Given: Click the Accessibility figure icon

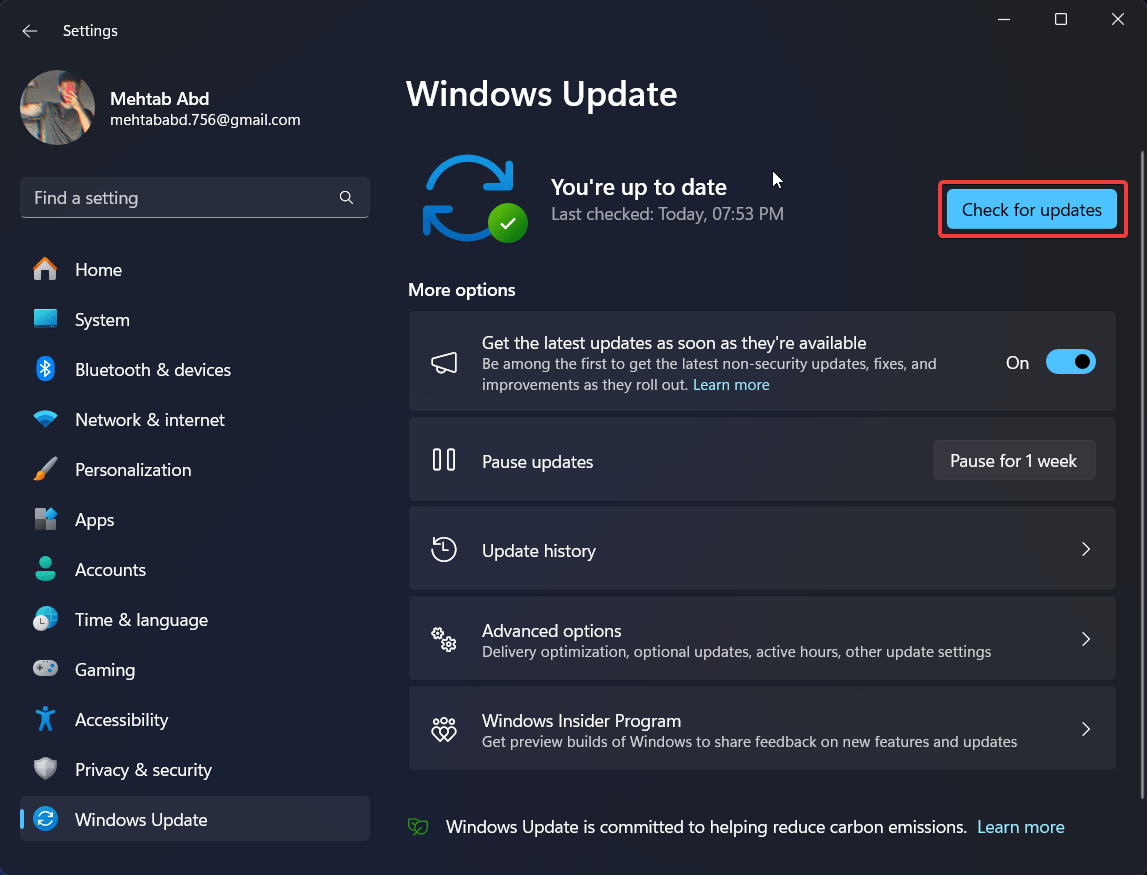Looking at the screenshot, I should [x=45, y=719].
